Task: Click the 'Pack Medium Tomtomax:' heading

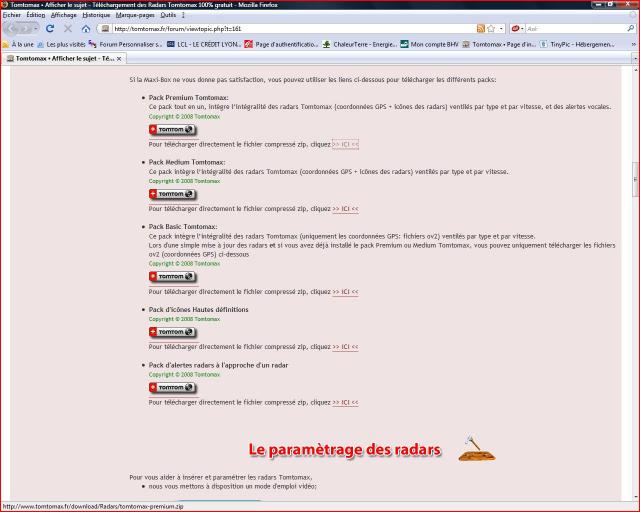Action: click(187, 162)
